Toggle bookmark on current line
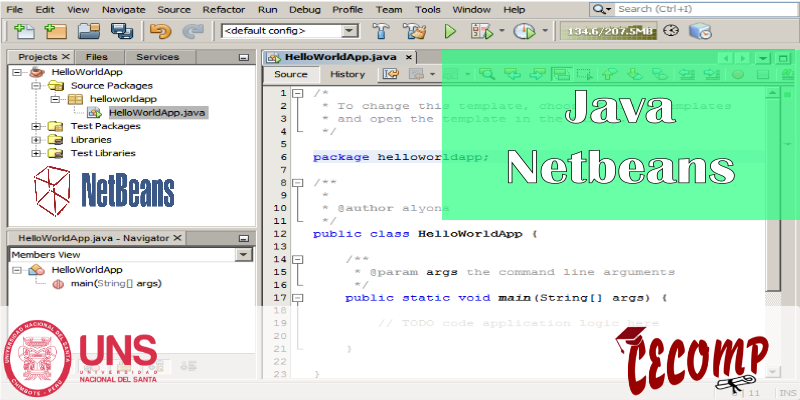The width and height of the screenshot is (800, 400). tap(660, 74)
